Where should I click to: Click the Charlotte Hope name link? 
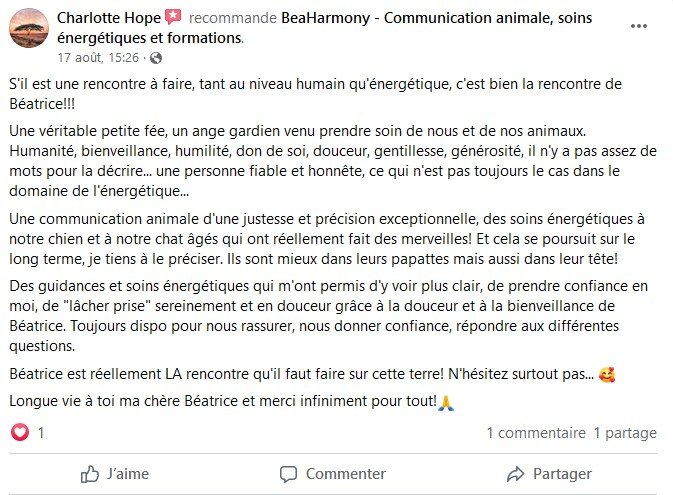[x=109, y=18]
